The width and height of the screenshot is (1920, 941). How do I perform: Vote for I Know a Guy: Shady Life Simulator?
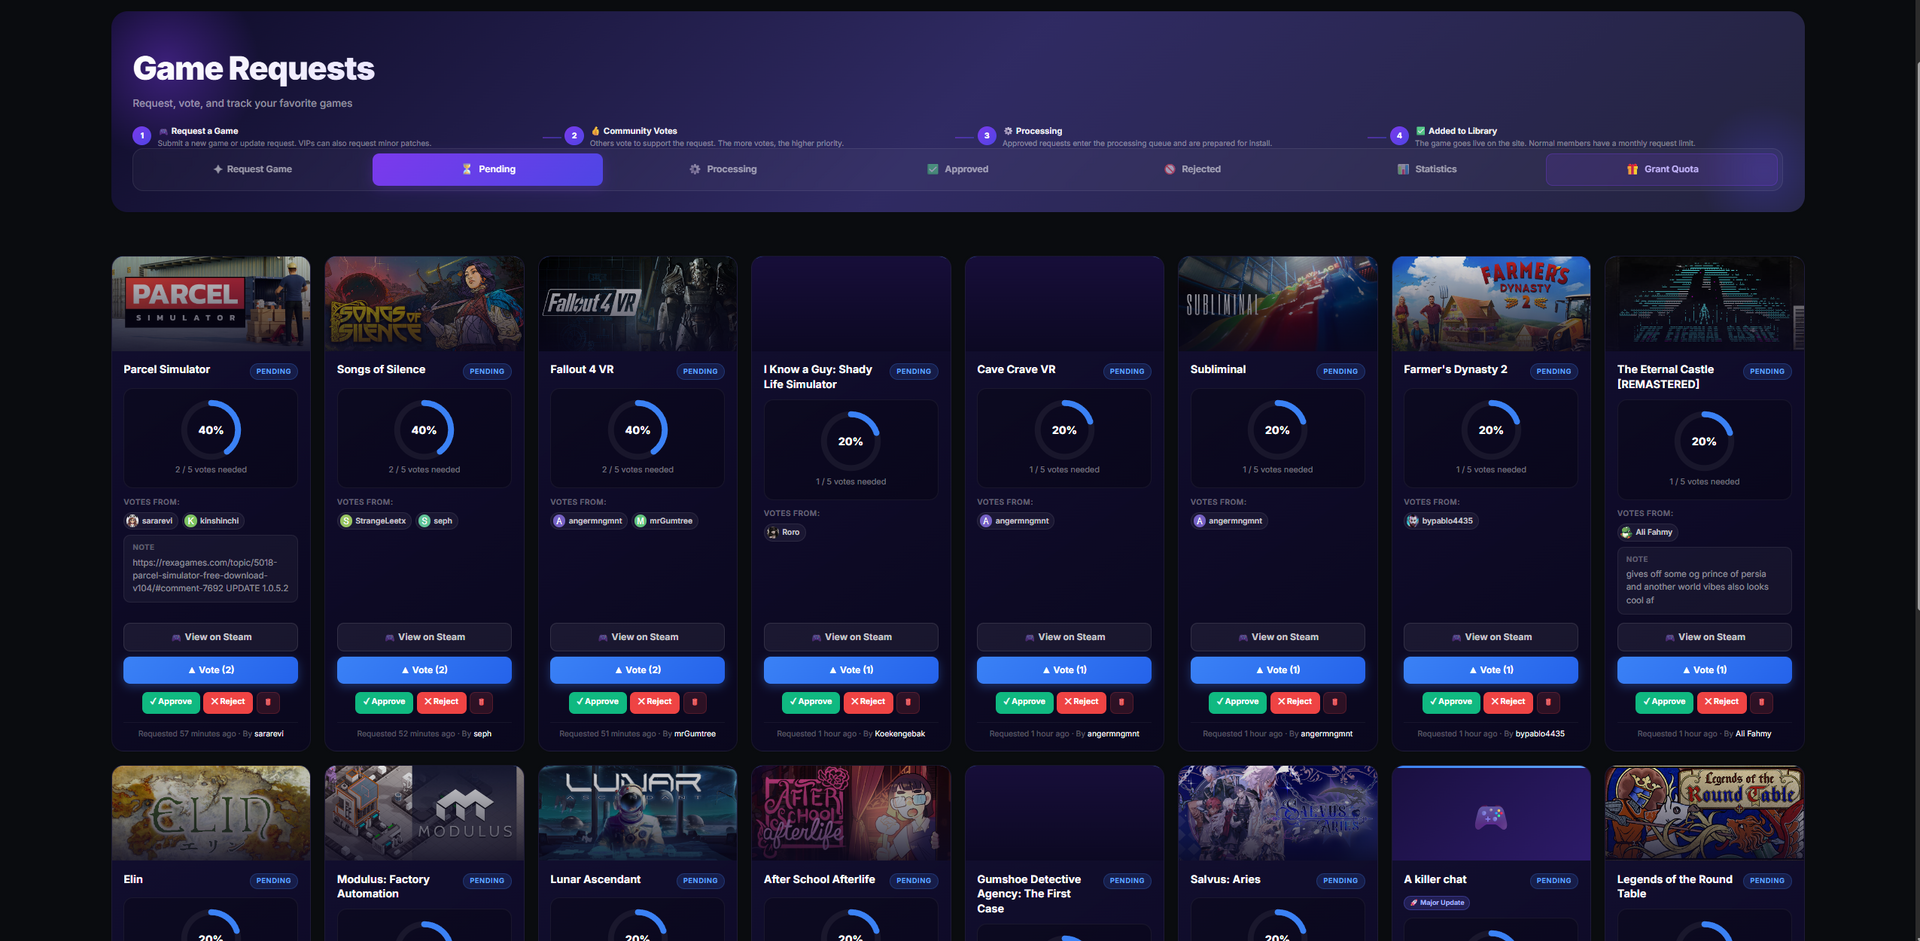tap(851, 670)
